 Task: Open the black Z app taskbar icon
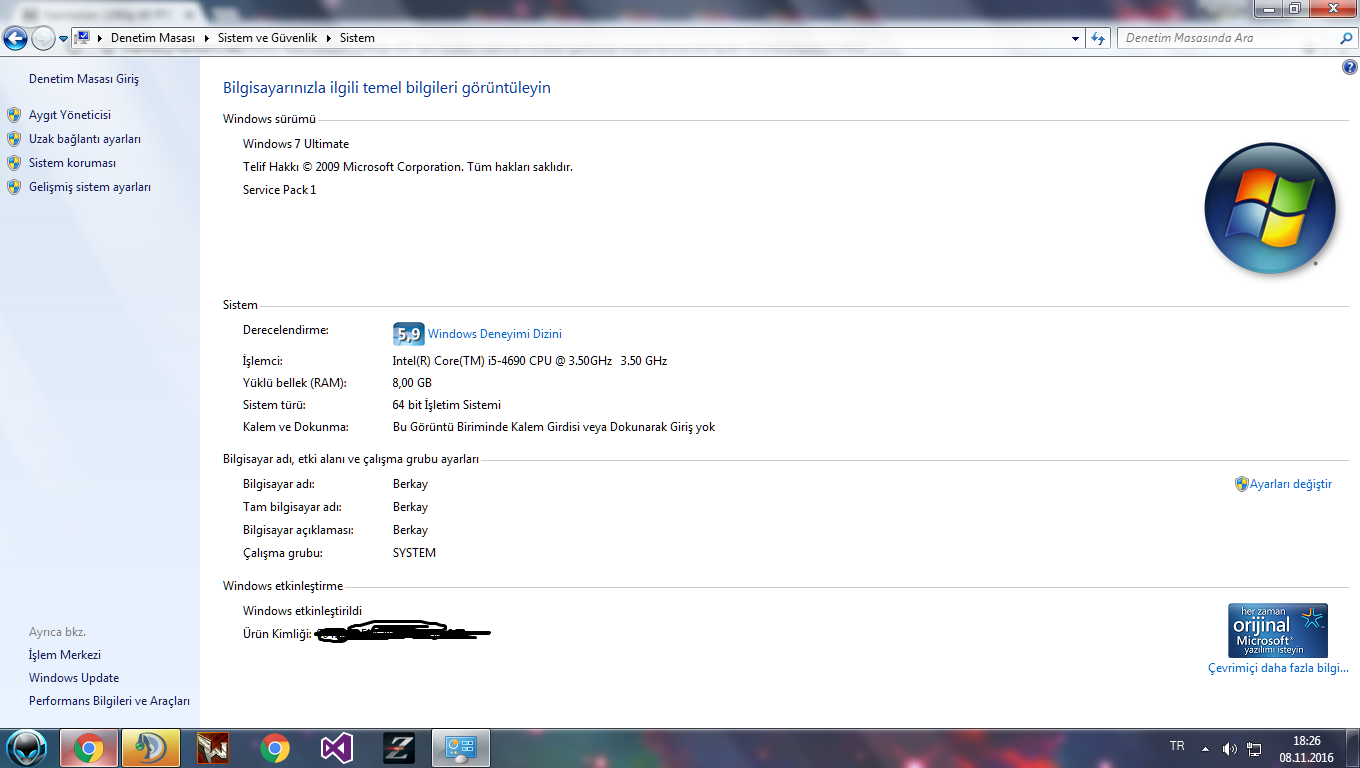399,748
